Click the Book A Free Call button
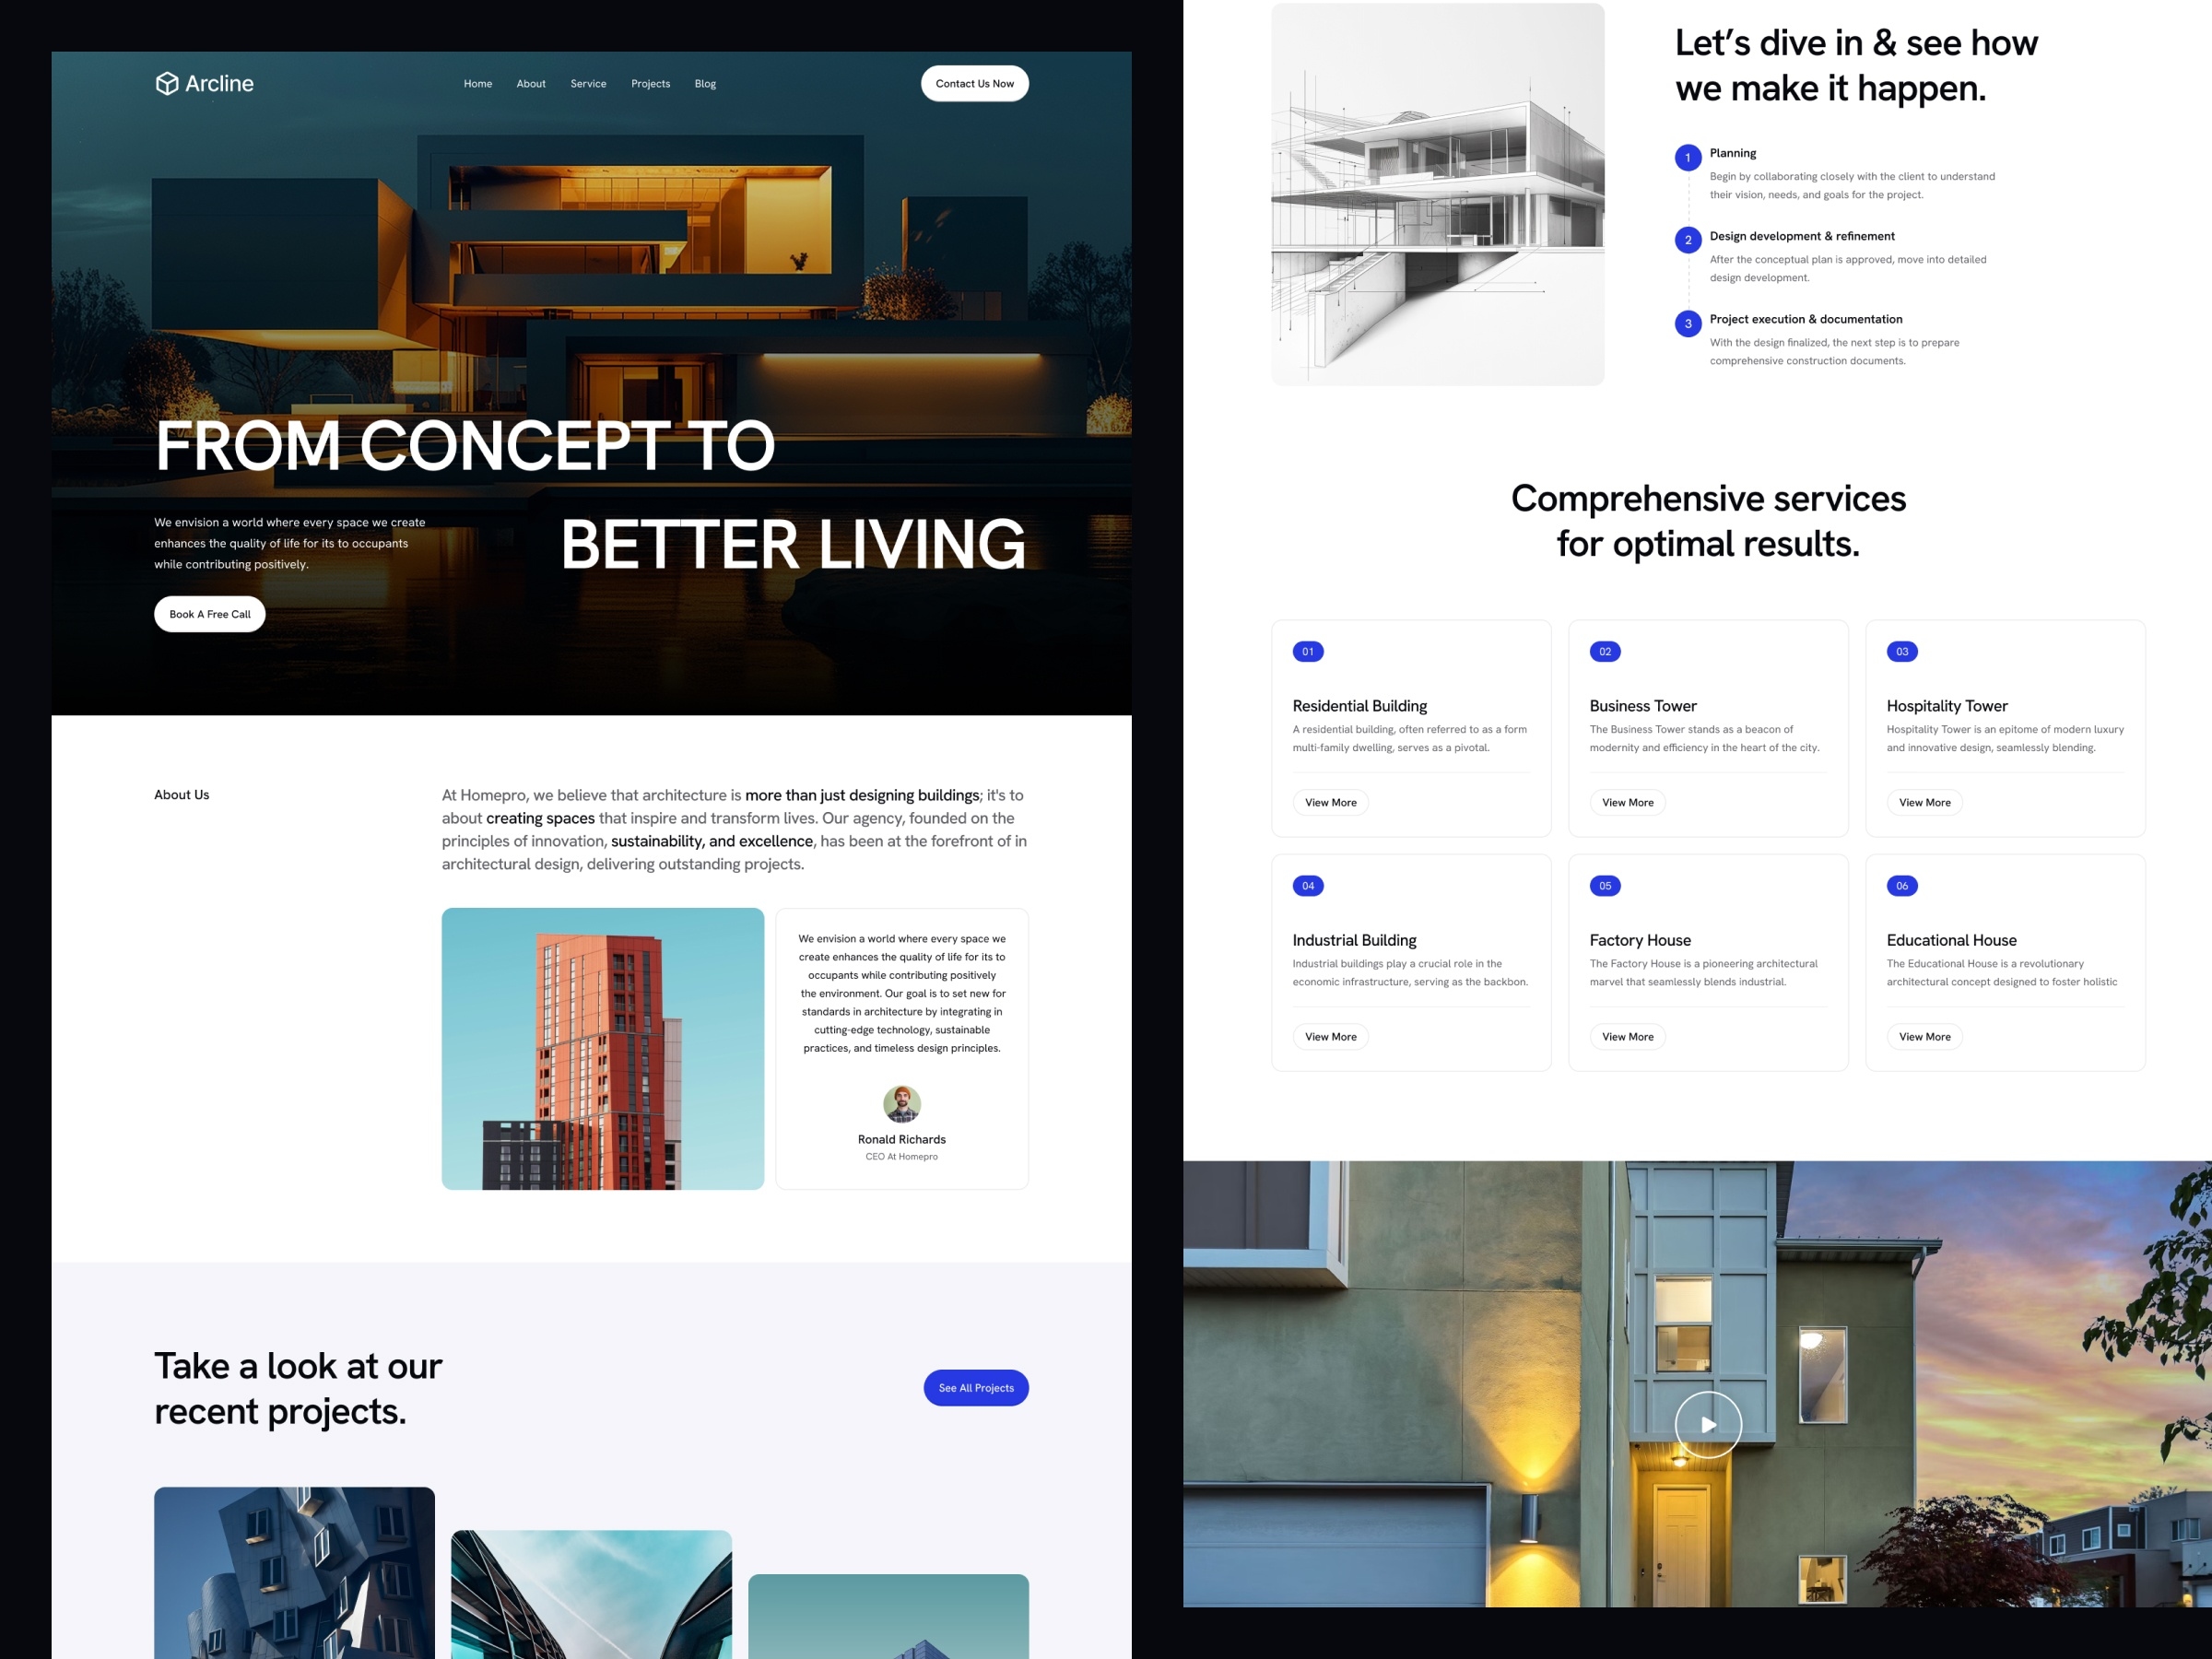Viewport: 2212px width, 1659px height. click(x=209, y=614)
